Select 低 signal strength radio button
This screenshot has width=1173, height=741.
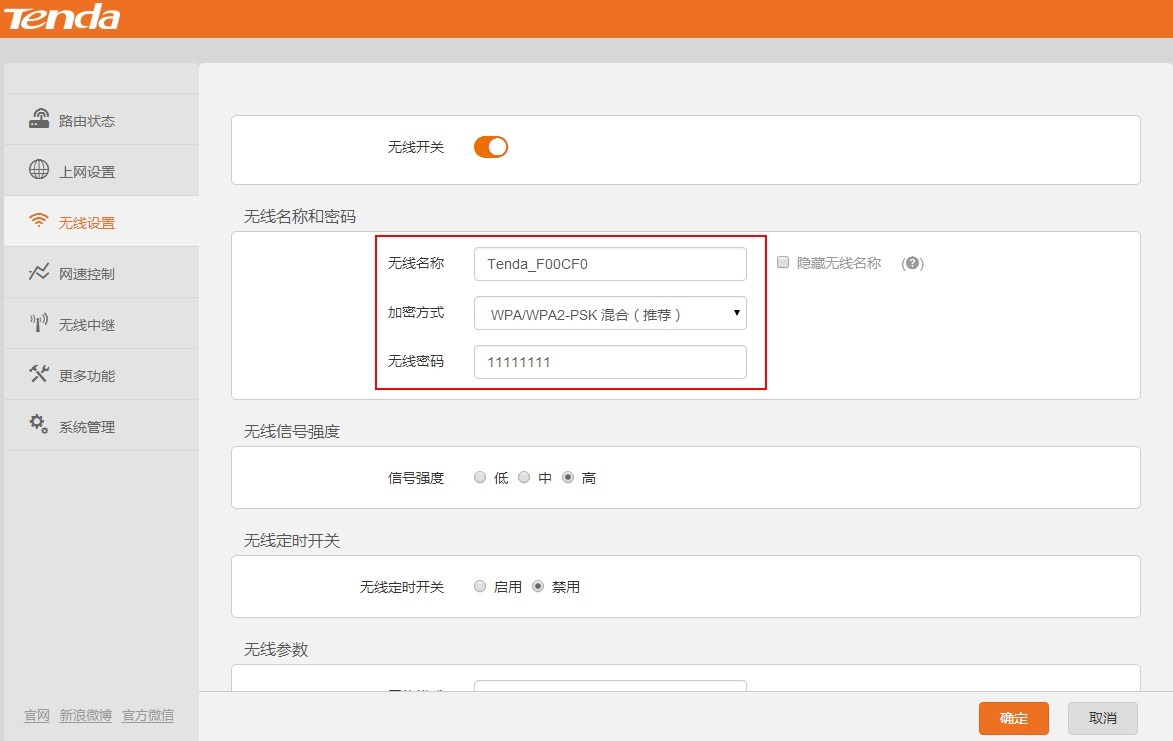(479, 477)
